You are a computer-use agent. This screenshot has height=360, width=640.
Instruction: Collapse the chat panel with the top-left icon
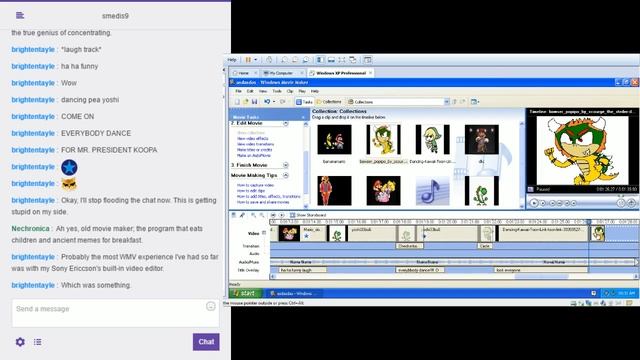point(20,16)
